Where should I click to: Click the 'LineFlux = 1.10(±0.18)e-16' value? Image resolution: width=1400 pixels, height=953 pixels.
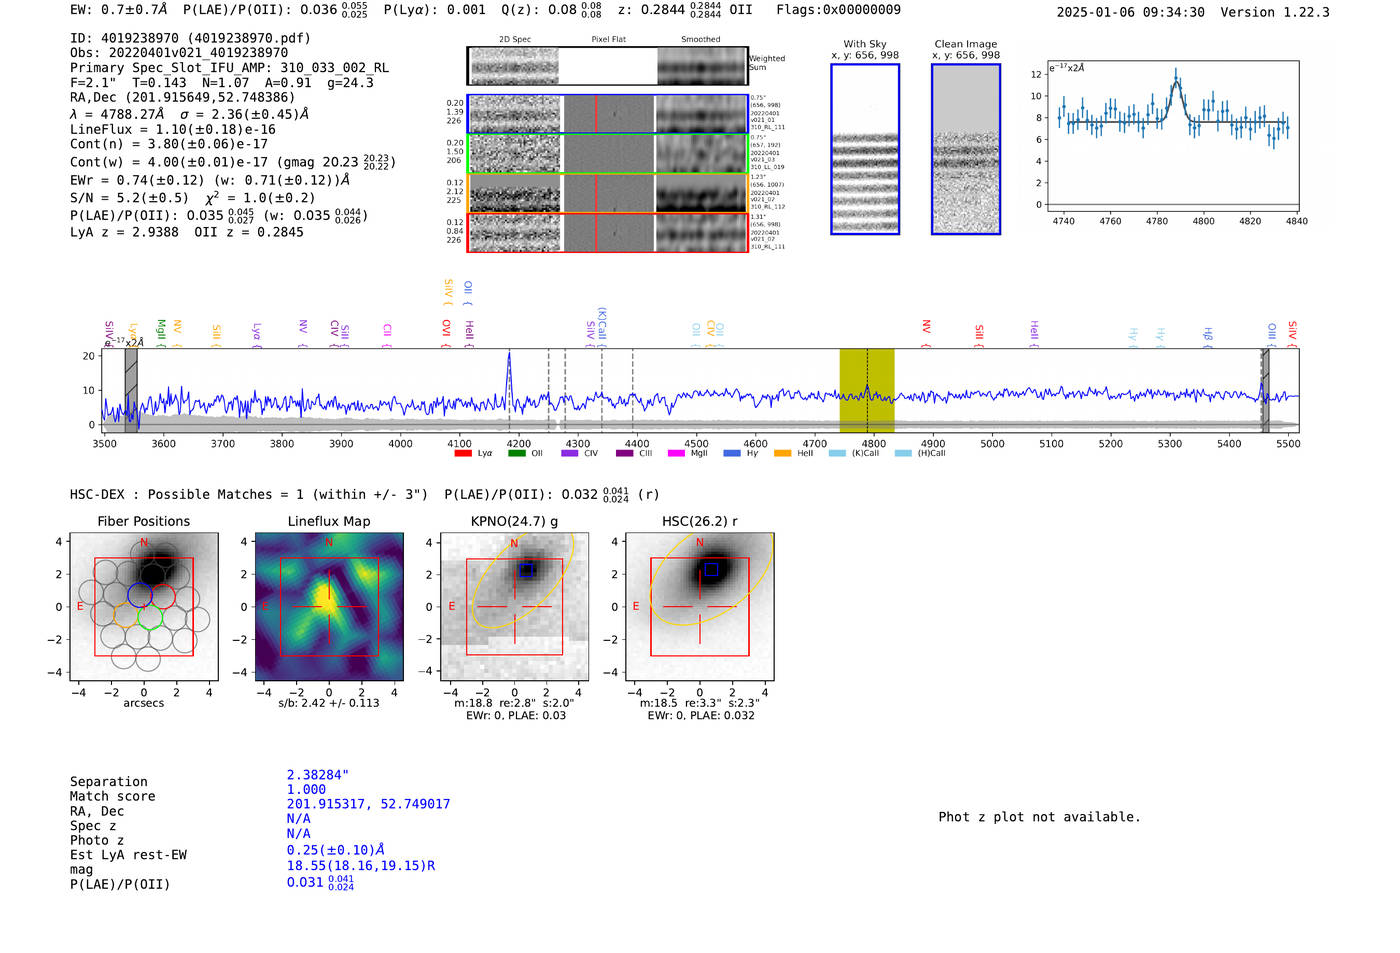173,130
